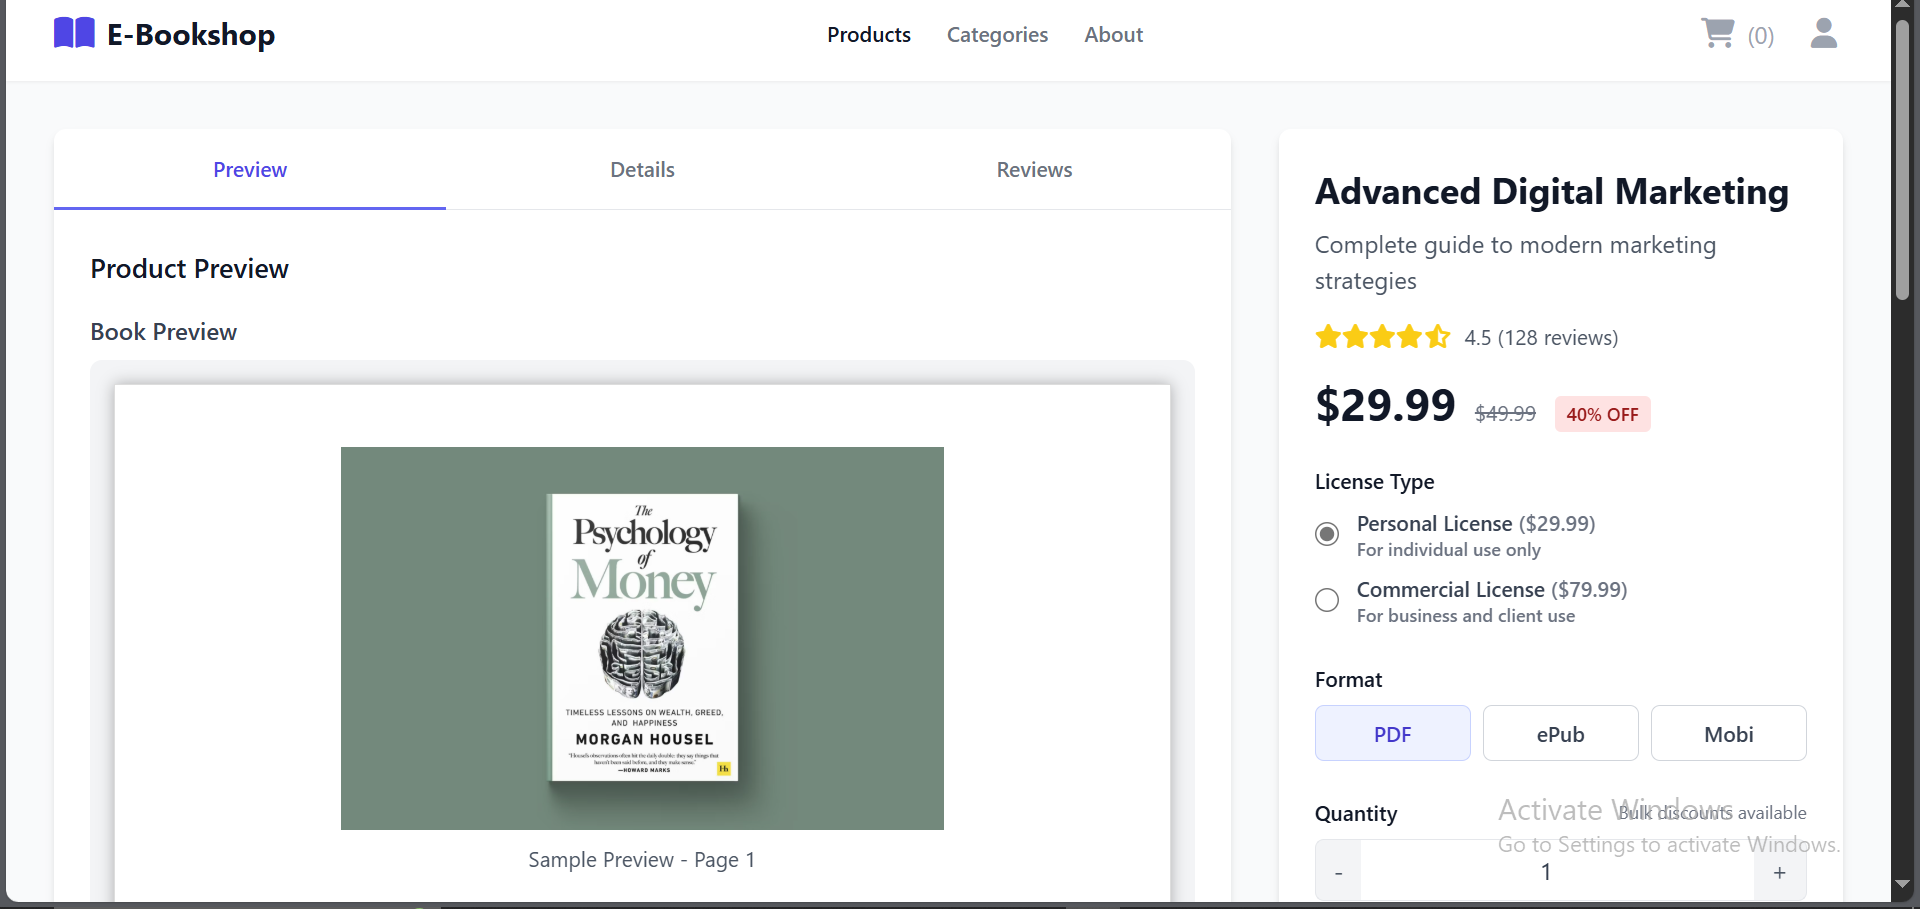Screen dimensions: 1920x909
Task: Select the Personal License radio button
Action: [1327, 534]
